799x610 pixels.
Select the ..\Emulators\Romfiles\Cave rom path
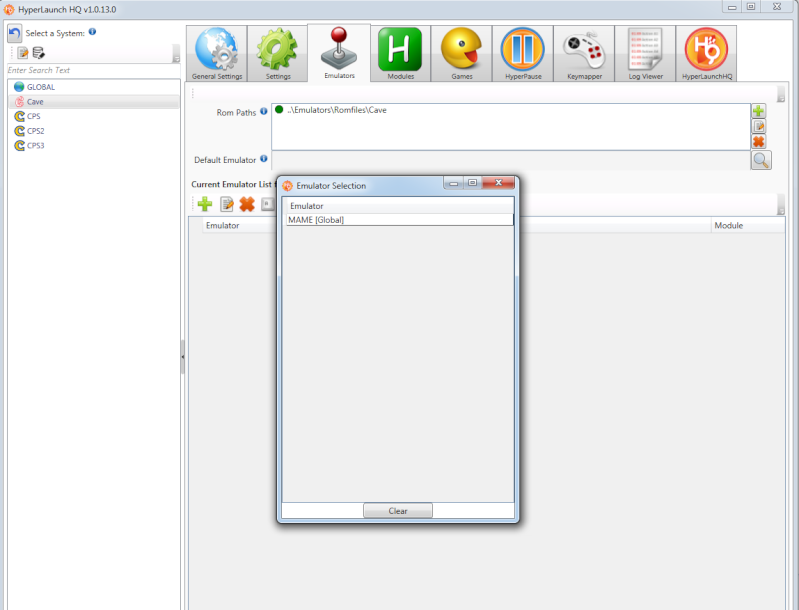pyautogui.click(x=336, y=110)
